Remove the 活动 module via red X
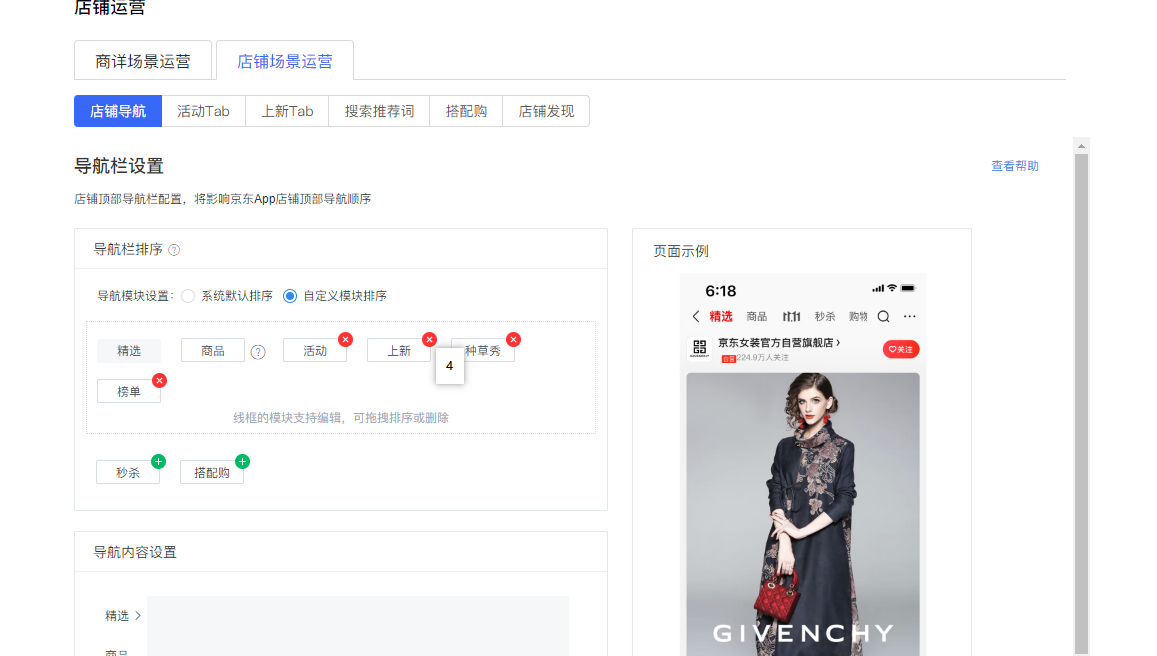The height and width of the screenshot is (656, 1157). tap(345, 340)
